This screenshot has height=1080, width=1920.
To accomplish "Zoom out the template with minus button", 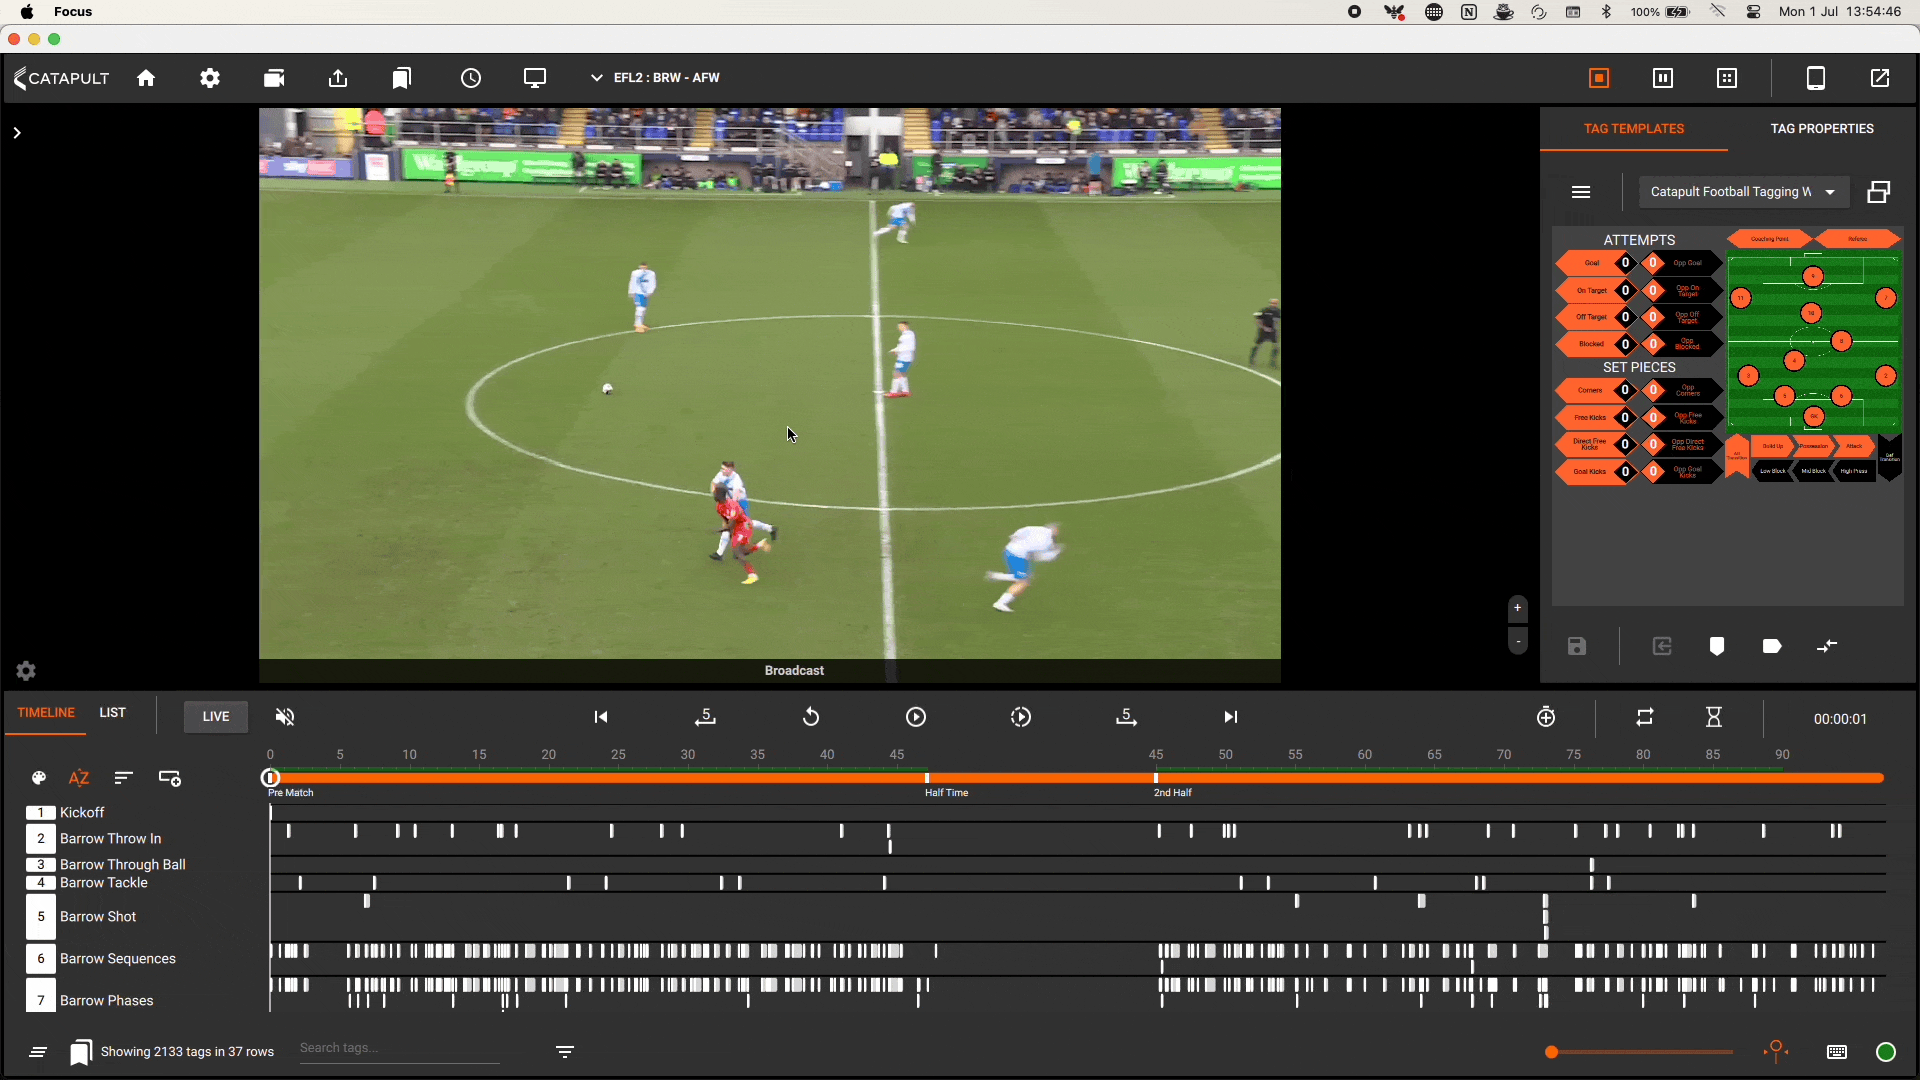I will pyautogui.click(x=1517, y=642).
